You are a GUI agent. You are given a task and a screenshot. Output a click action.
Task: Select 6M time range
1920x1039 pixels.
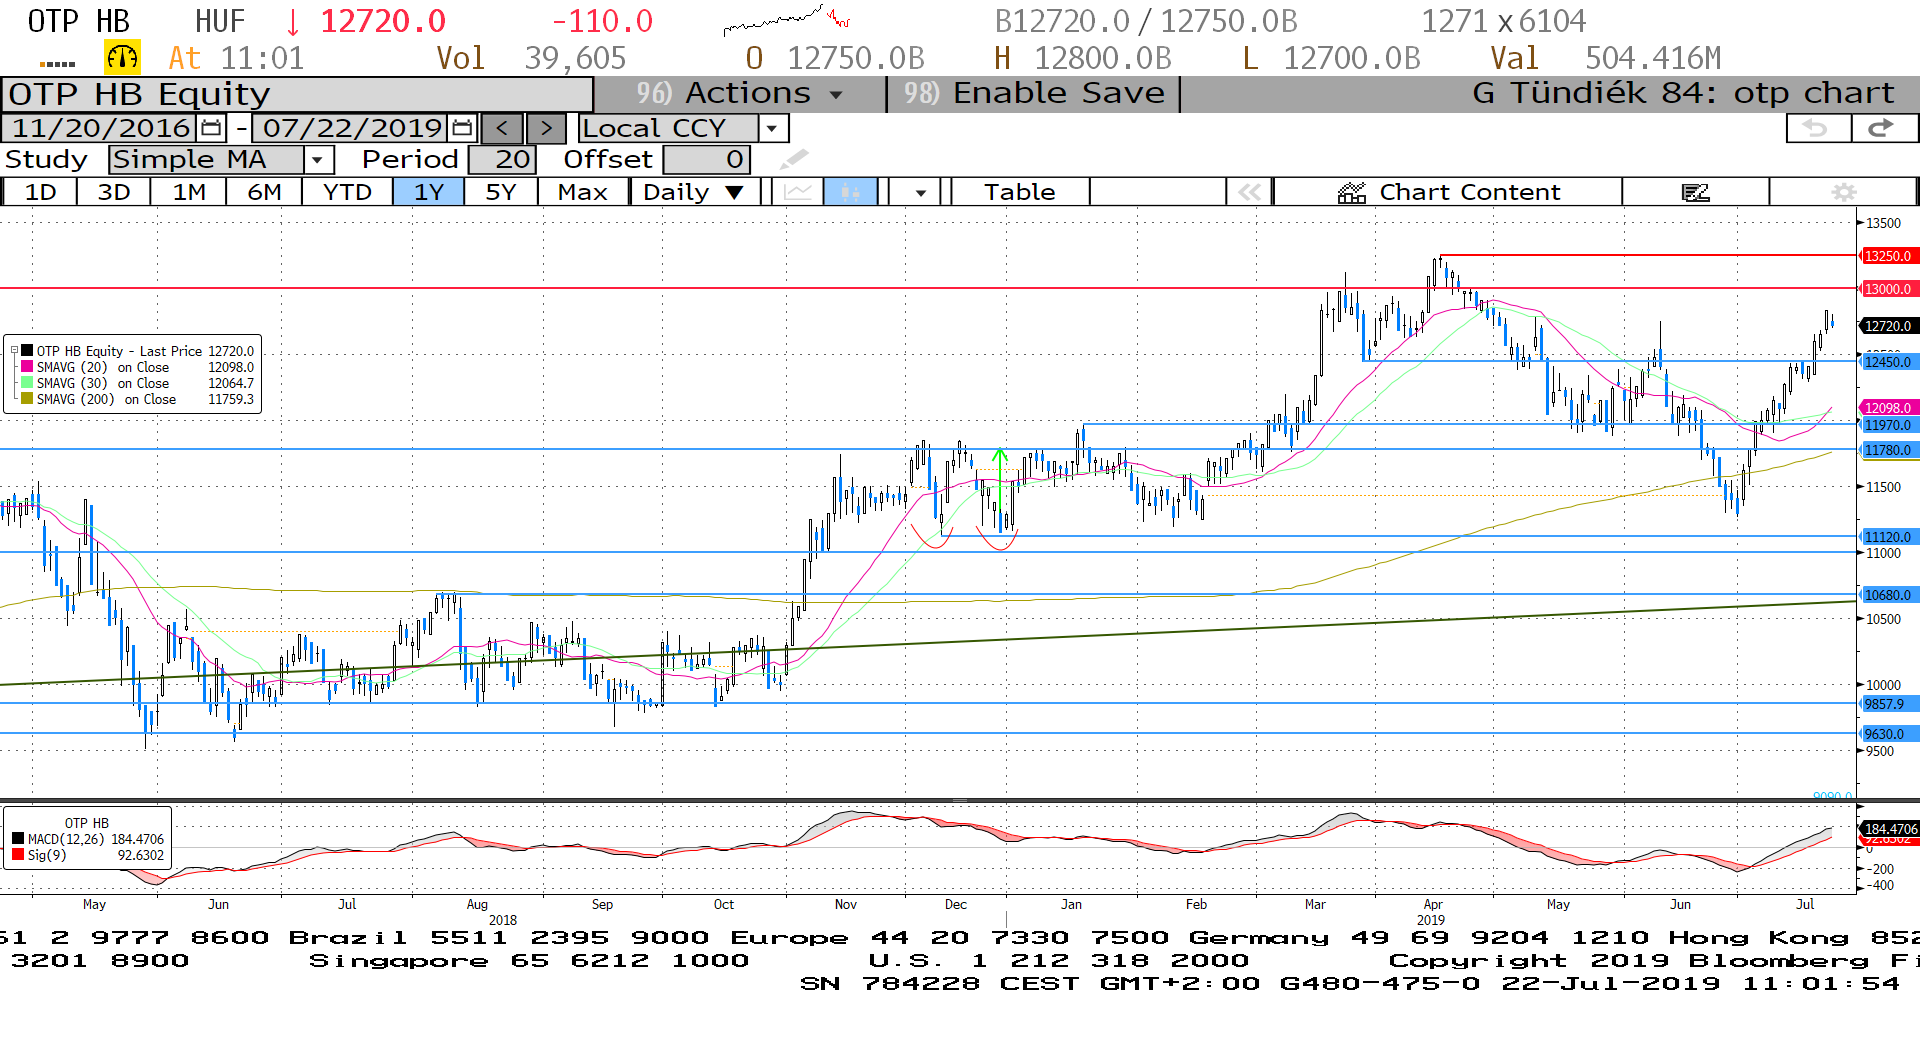pos(264,192)
